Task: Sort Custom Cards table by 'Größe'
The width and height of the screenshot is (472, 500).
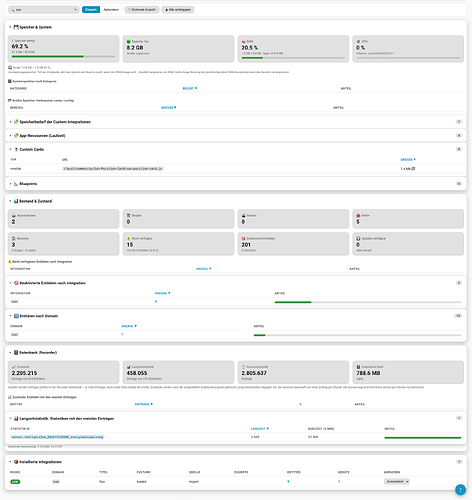Action: point(408,160)
